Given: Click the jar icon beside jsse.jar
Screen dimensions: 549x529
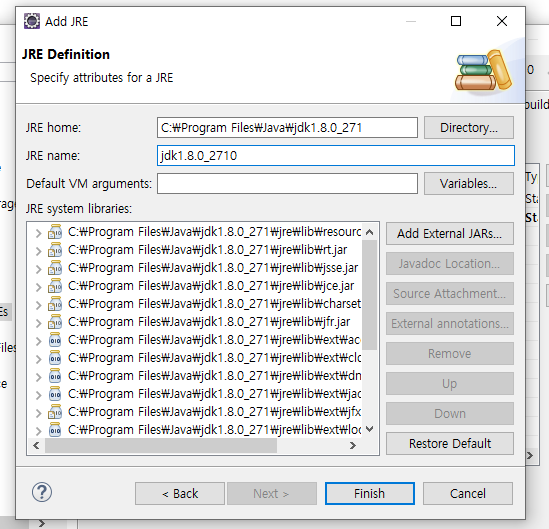Looking at the screenshot, I should click(x=55, y=268).
